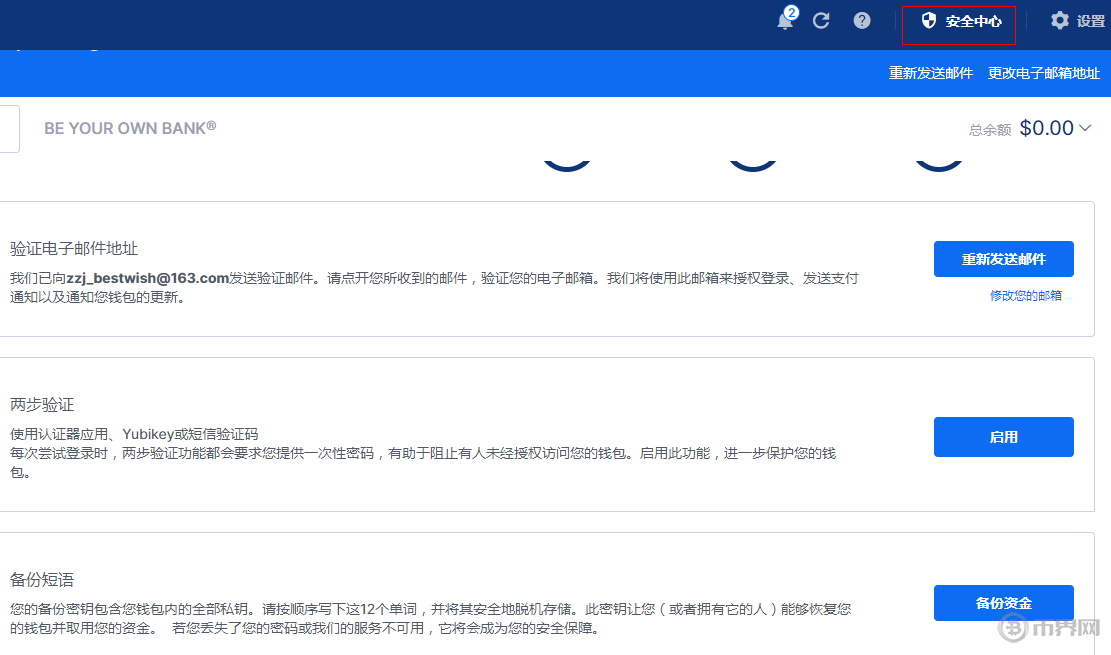Click the 修改您的邮箱 link

pyautogui.click(x=1026, y=295)
